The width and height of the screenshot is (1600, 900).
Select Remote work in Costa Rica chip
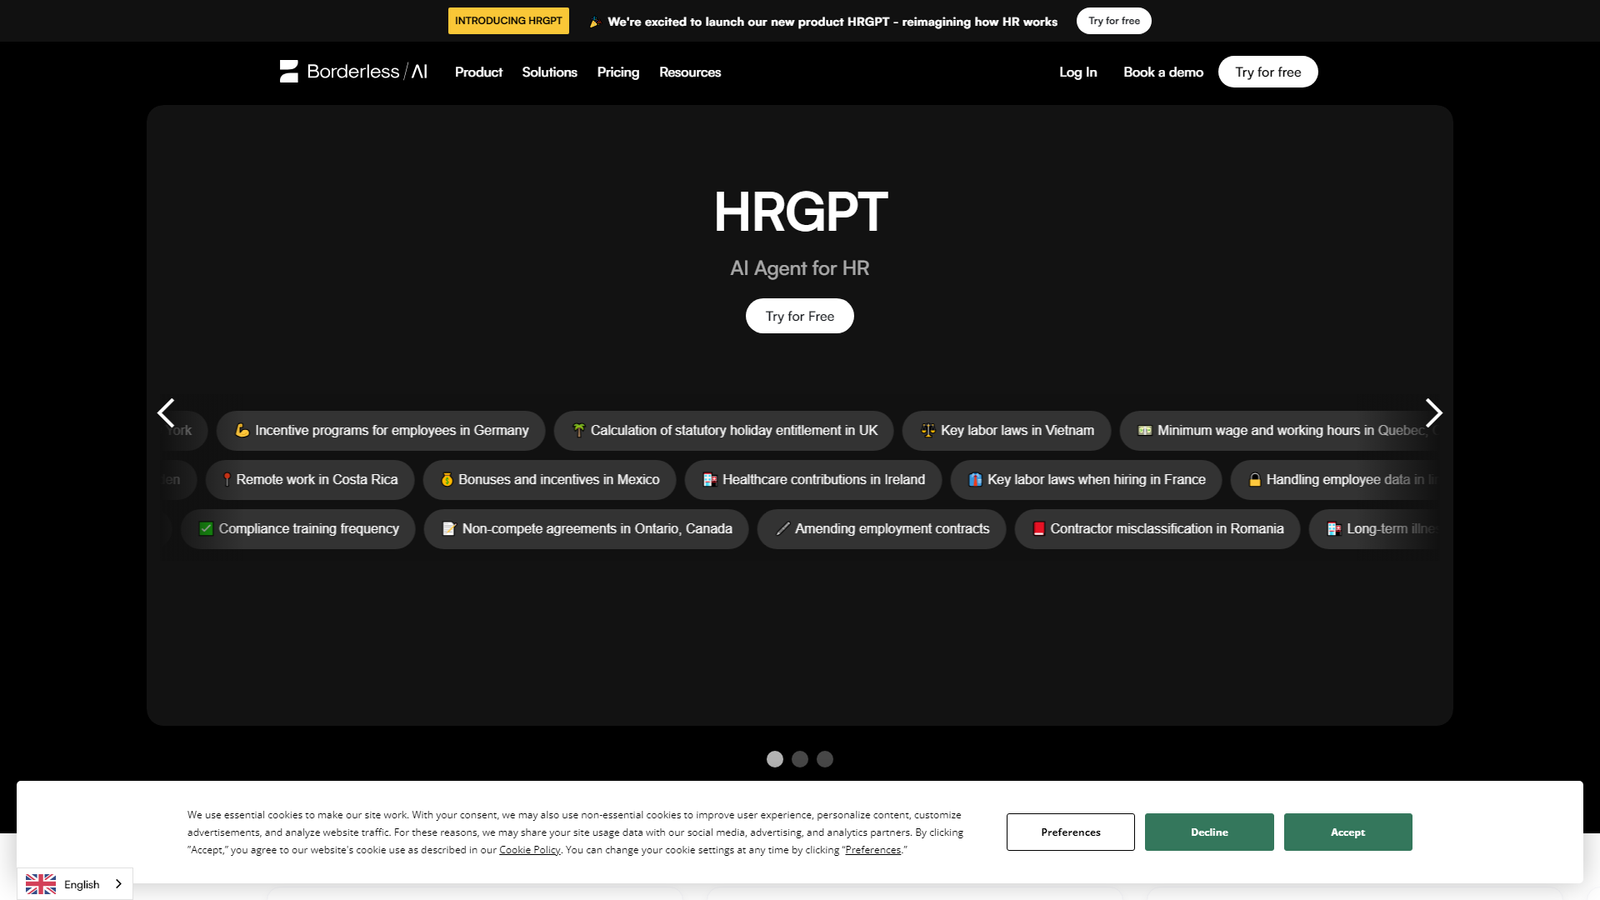click(x=310, y=479)
